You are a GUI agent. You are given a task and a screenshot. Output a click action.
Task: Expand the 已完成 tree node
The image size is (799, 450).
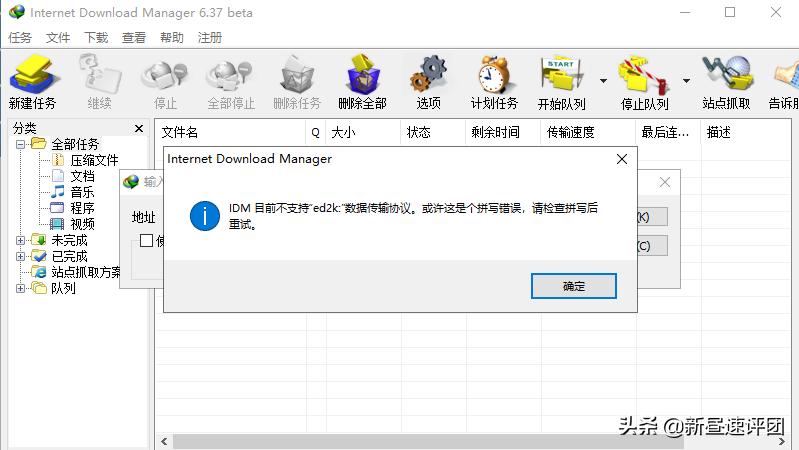(20, 256)
